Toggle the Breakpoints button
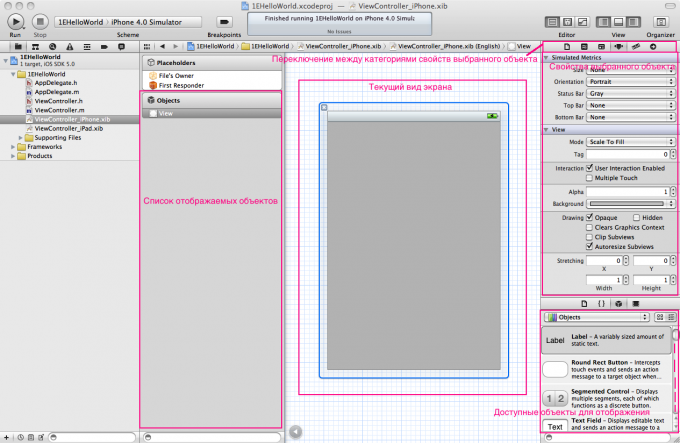 click(224, 22)
